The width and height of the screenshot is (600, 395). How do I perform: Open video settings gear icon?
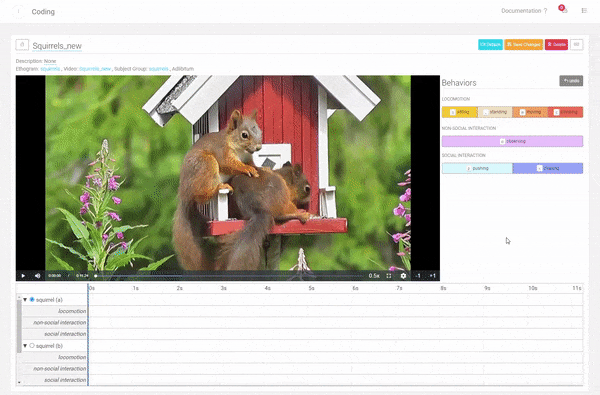pyautogui.click(x=403, y=276)
